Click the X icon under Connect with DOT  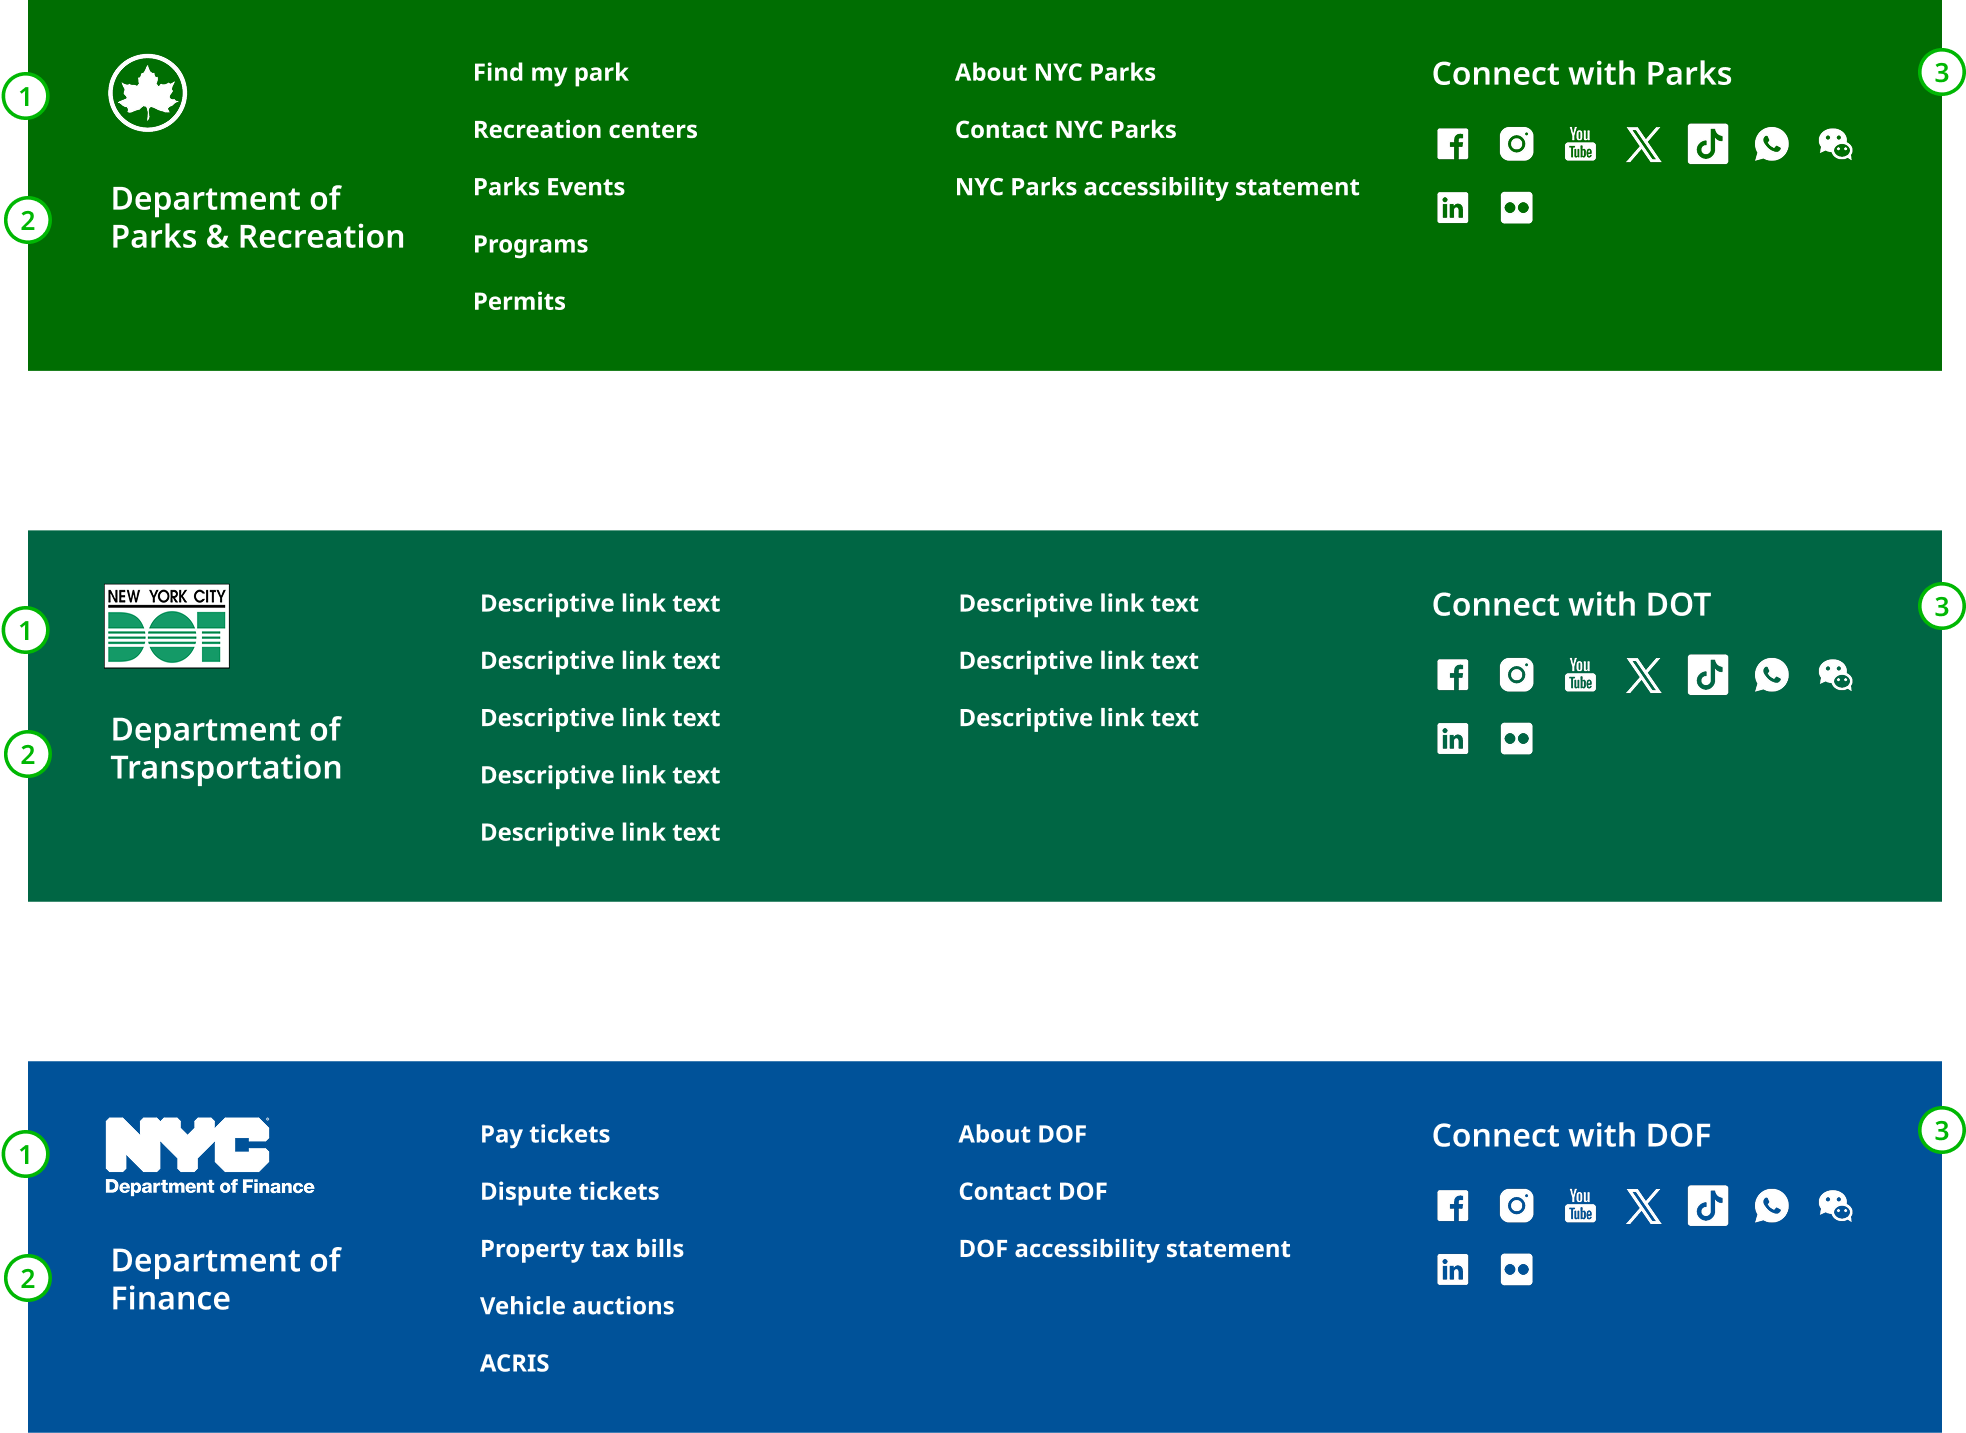[1644, 675]
